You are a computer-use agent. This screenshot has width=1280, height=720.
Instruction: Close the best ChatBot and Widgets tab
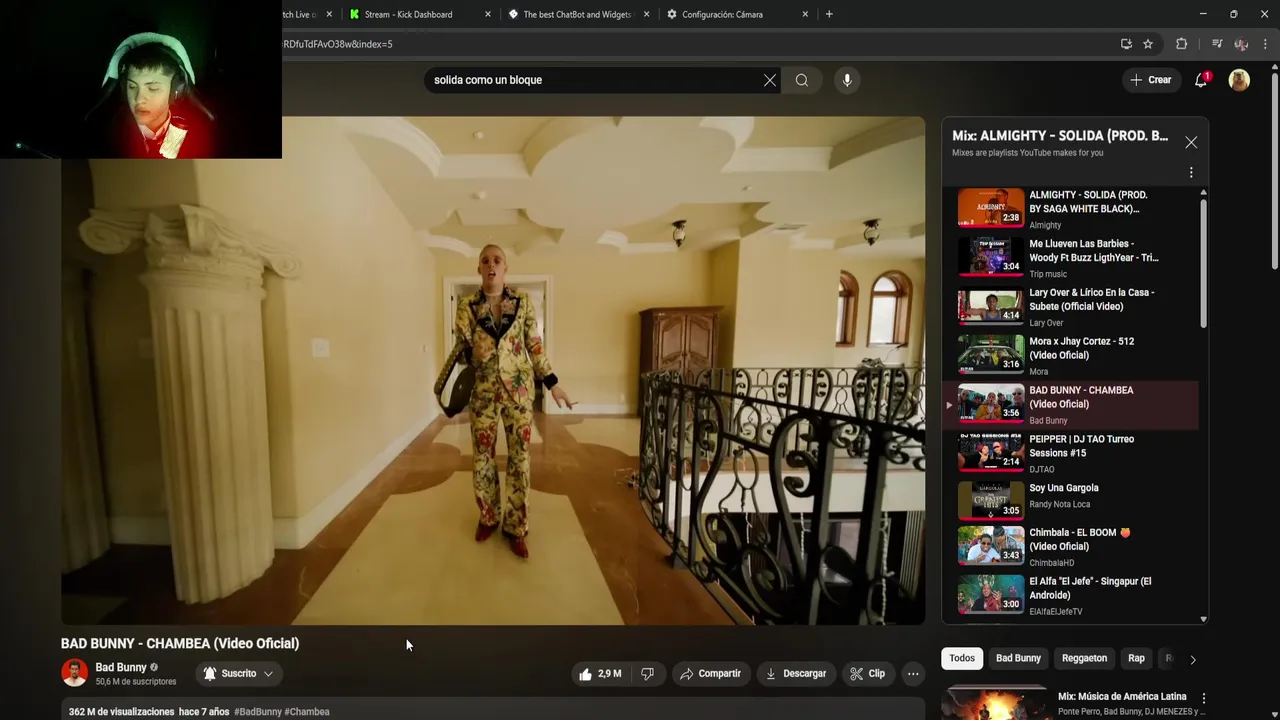click(x=647, y=14)
